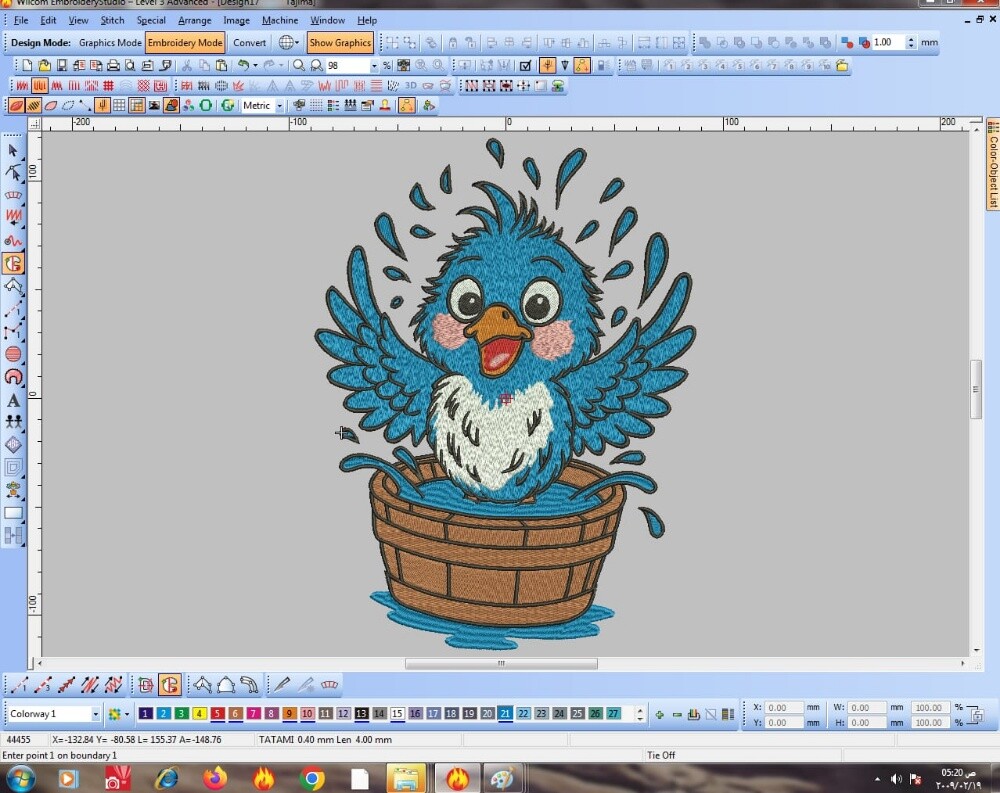Open the undo history dropdown arrow
Screen dimensions: 1000x793
255,65
